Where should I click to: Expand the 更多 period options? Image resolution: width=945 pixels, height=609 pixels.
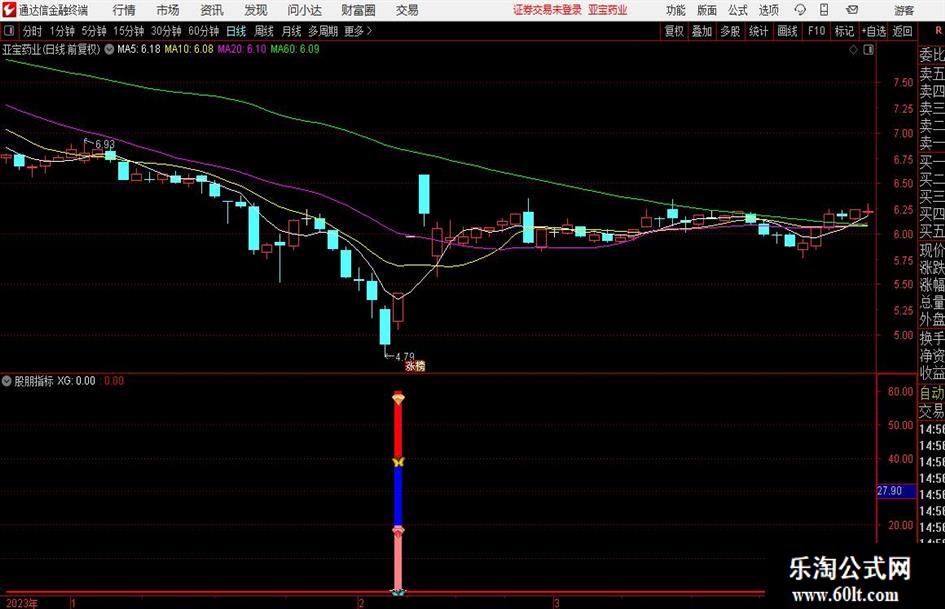358,31
